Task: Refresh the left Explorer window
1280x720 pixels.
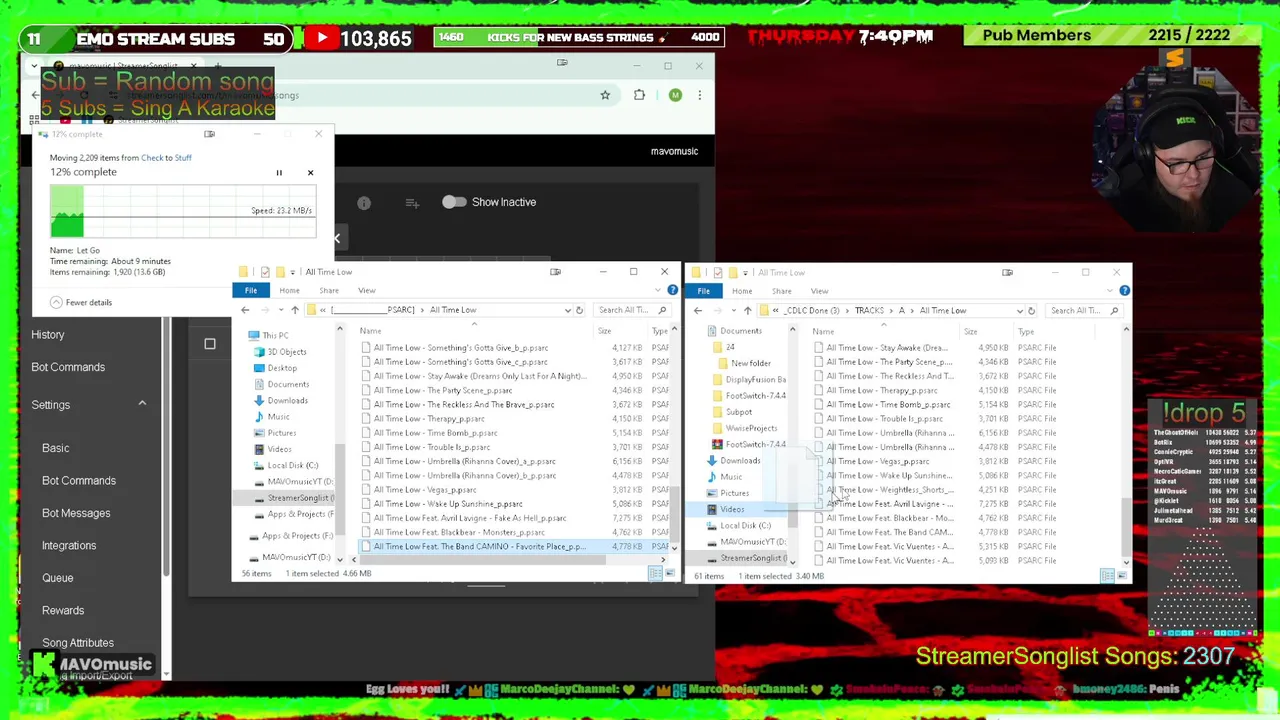Action: [x=579, y=310]
